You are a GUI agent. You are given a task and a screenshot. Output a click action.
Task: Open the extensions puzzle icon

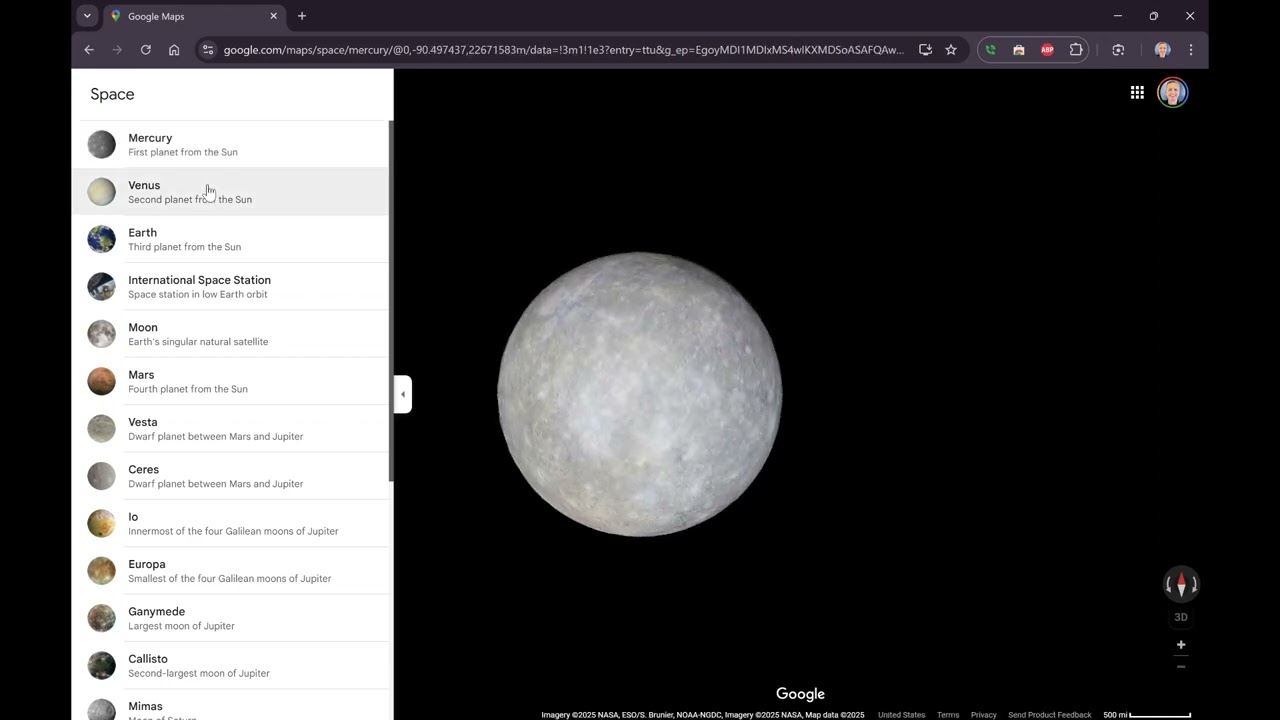click(1076, 50)
